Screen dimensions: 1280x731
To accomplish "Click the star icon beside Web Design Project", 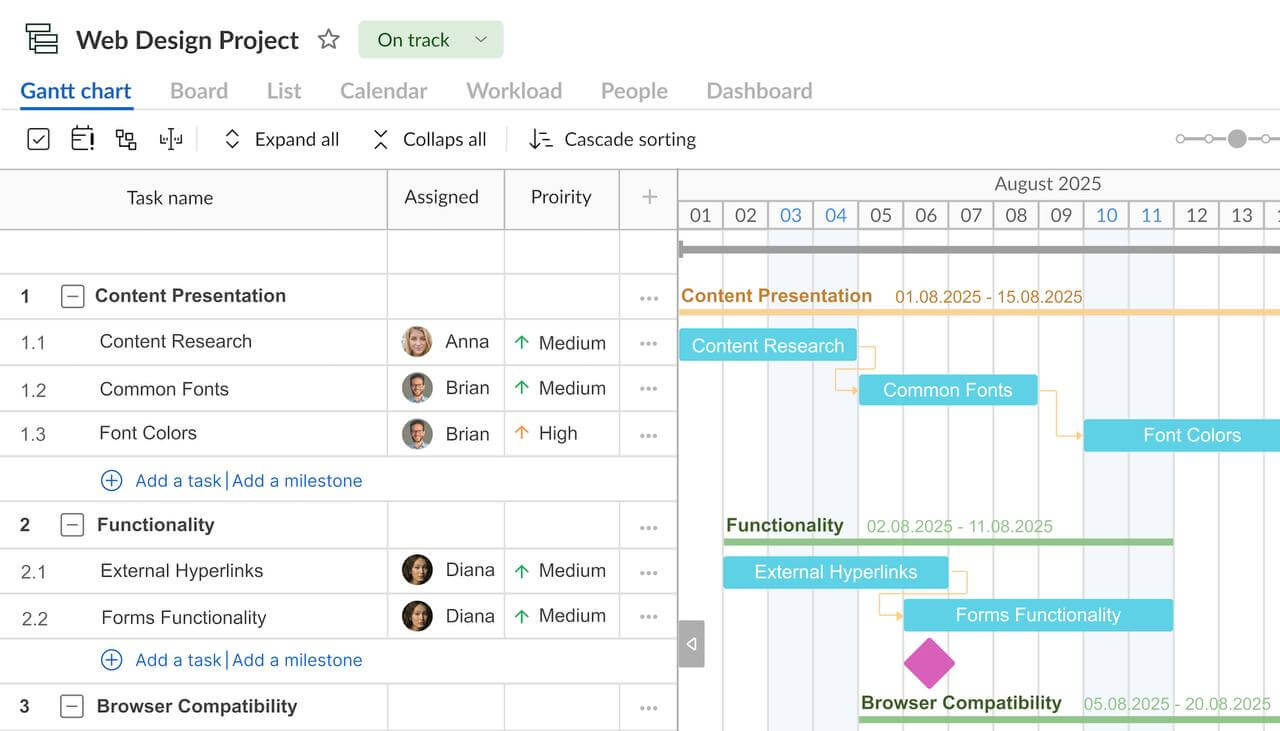I will click(328, 40).
